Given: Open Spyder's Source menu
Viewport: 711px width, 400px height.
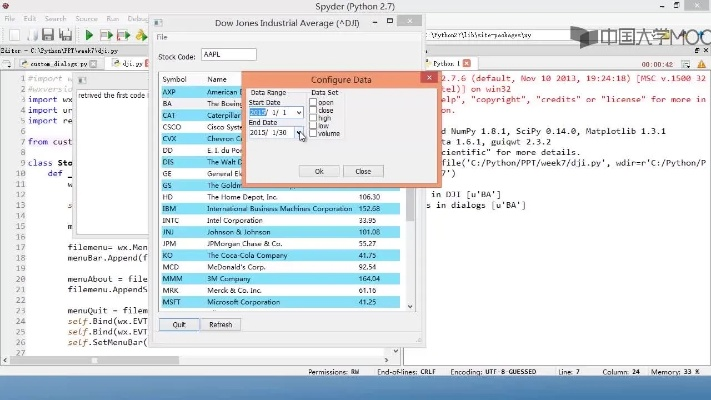Looking at the screenshot, I should (86, 19).
